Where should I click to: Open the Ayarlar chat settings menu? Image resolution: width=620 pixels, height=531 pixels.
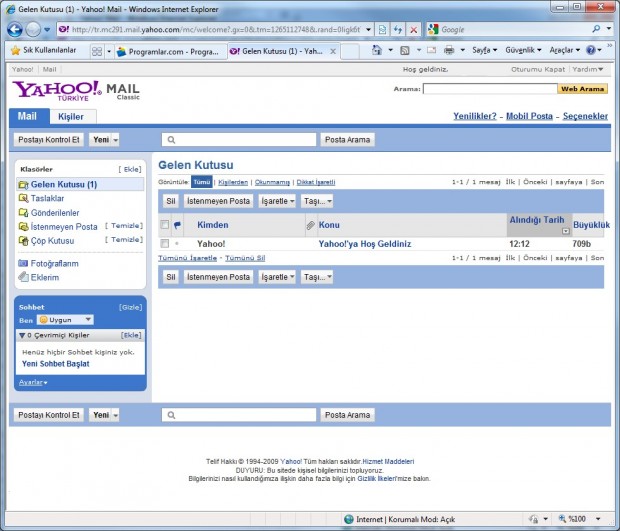(x=33, y=382)
